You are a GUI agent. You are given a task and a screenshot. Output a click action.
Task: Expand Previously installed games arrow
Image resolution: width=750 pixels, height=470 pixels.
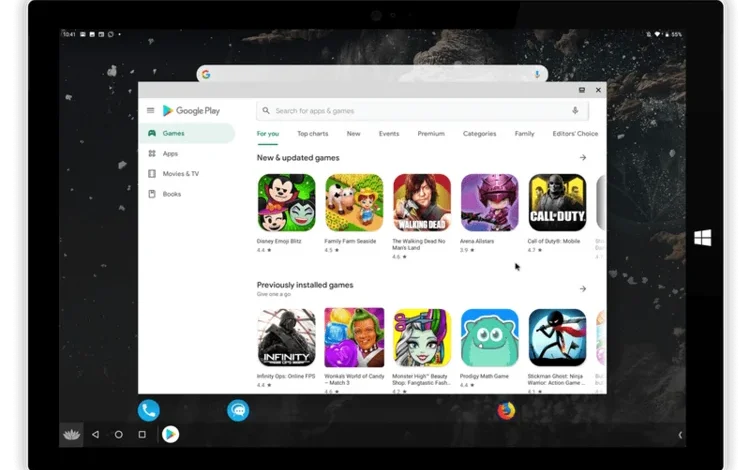[x=583, y=289]
